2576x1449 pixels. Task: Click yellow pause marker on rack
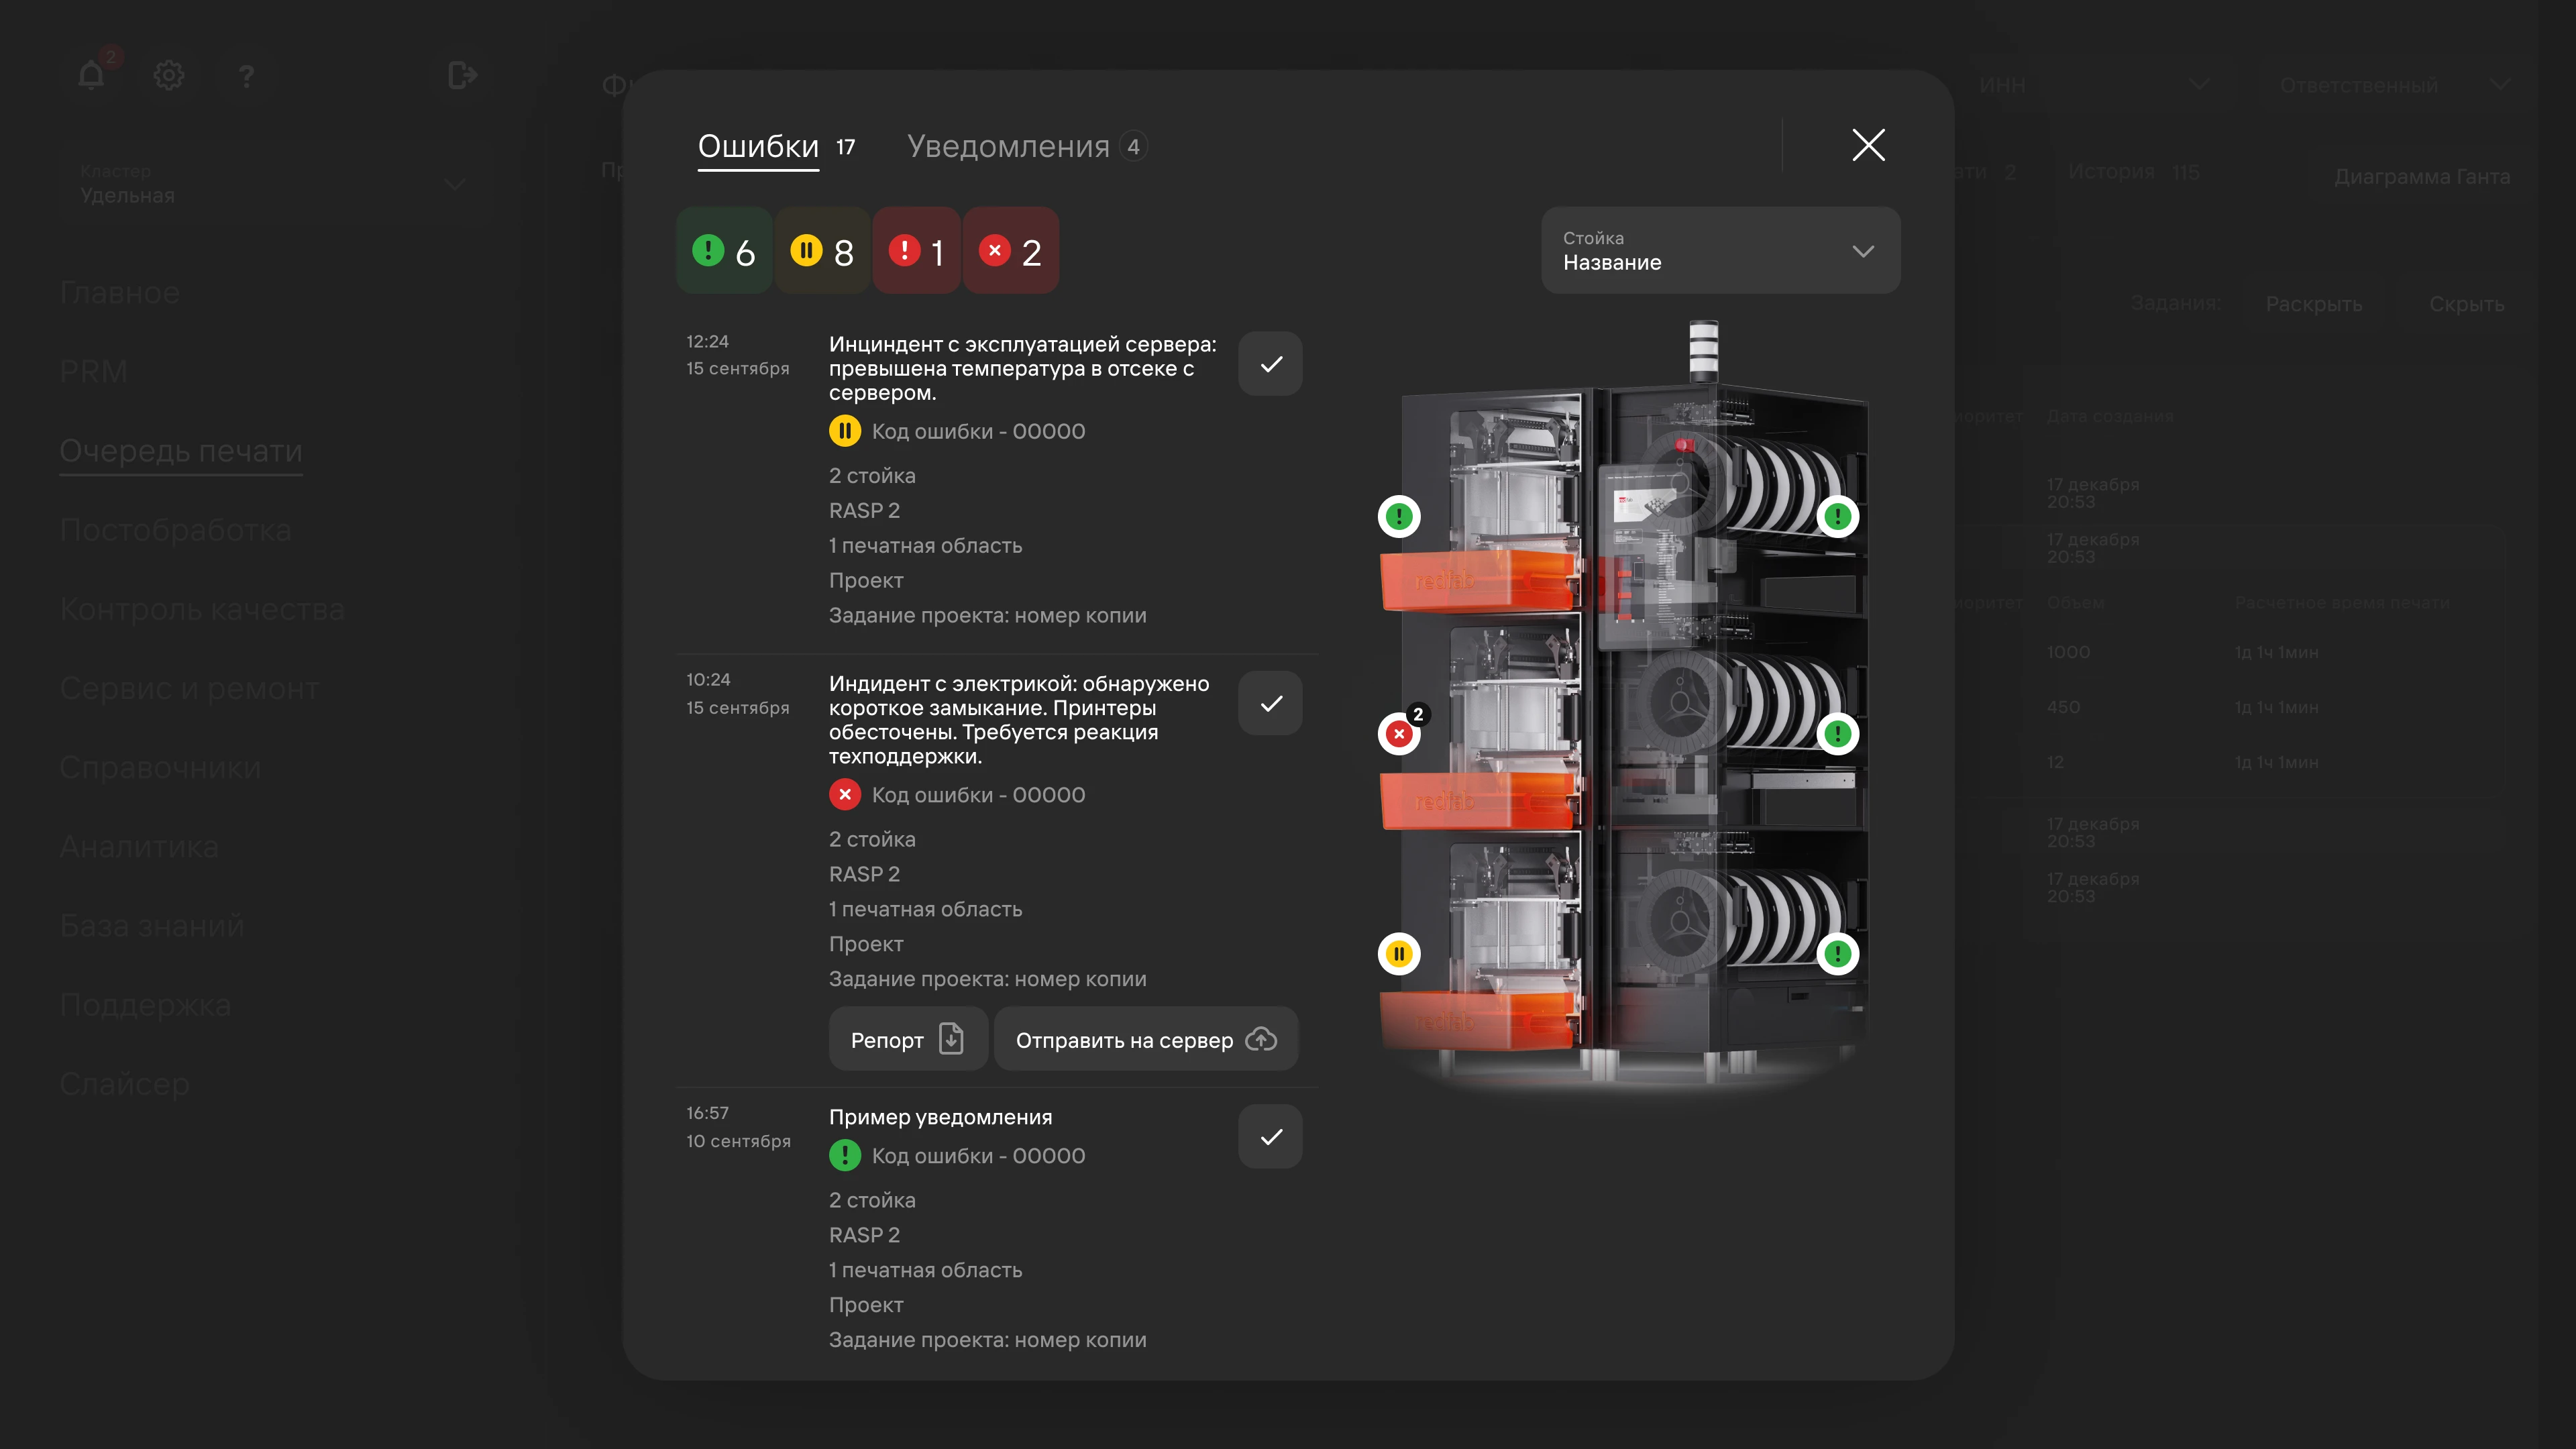pyautogui.click(x=1399, y=953)
